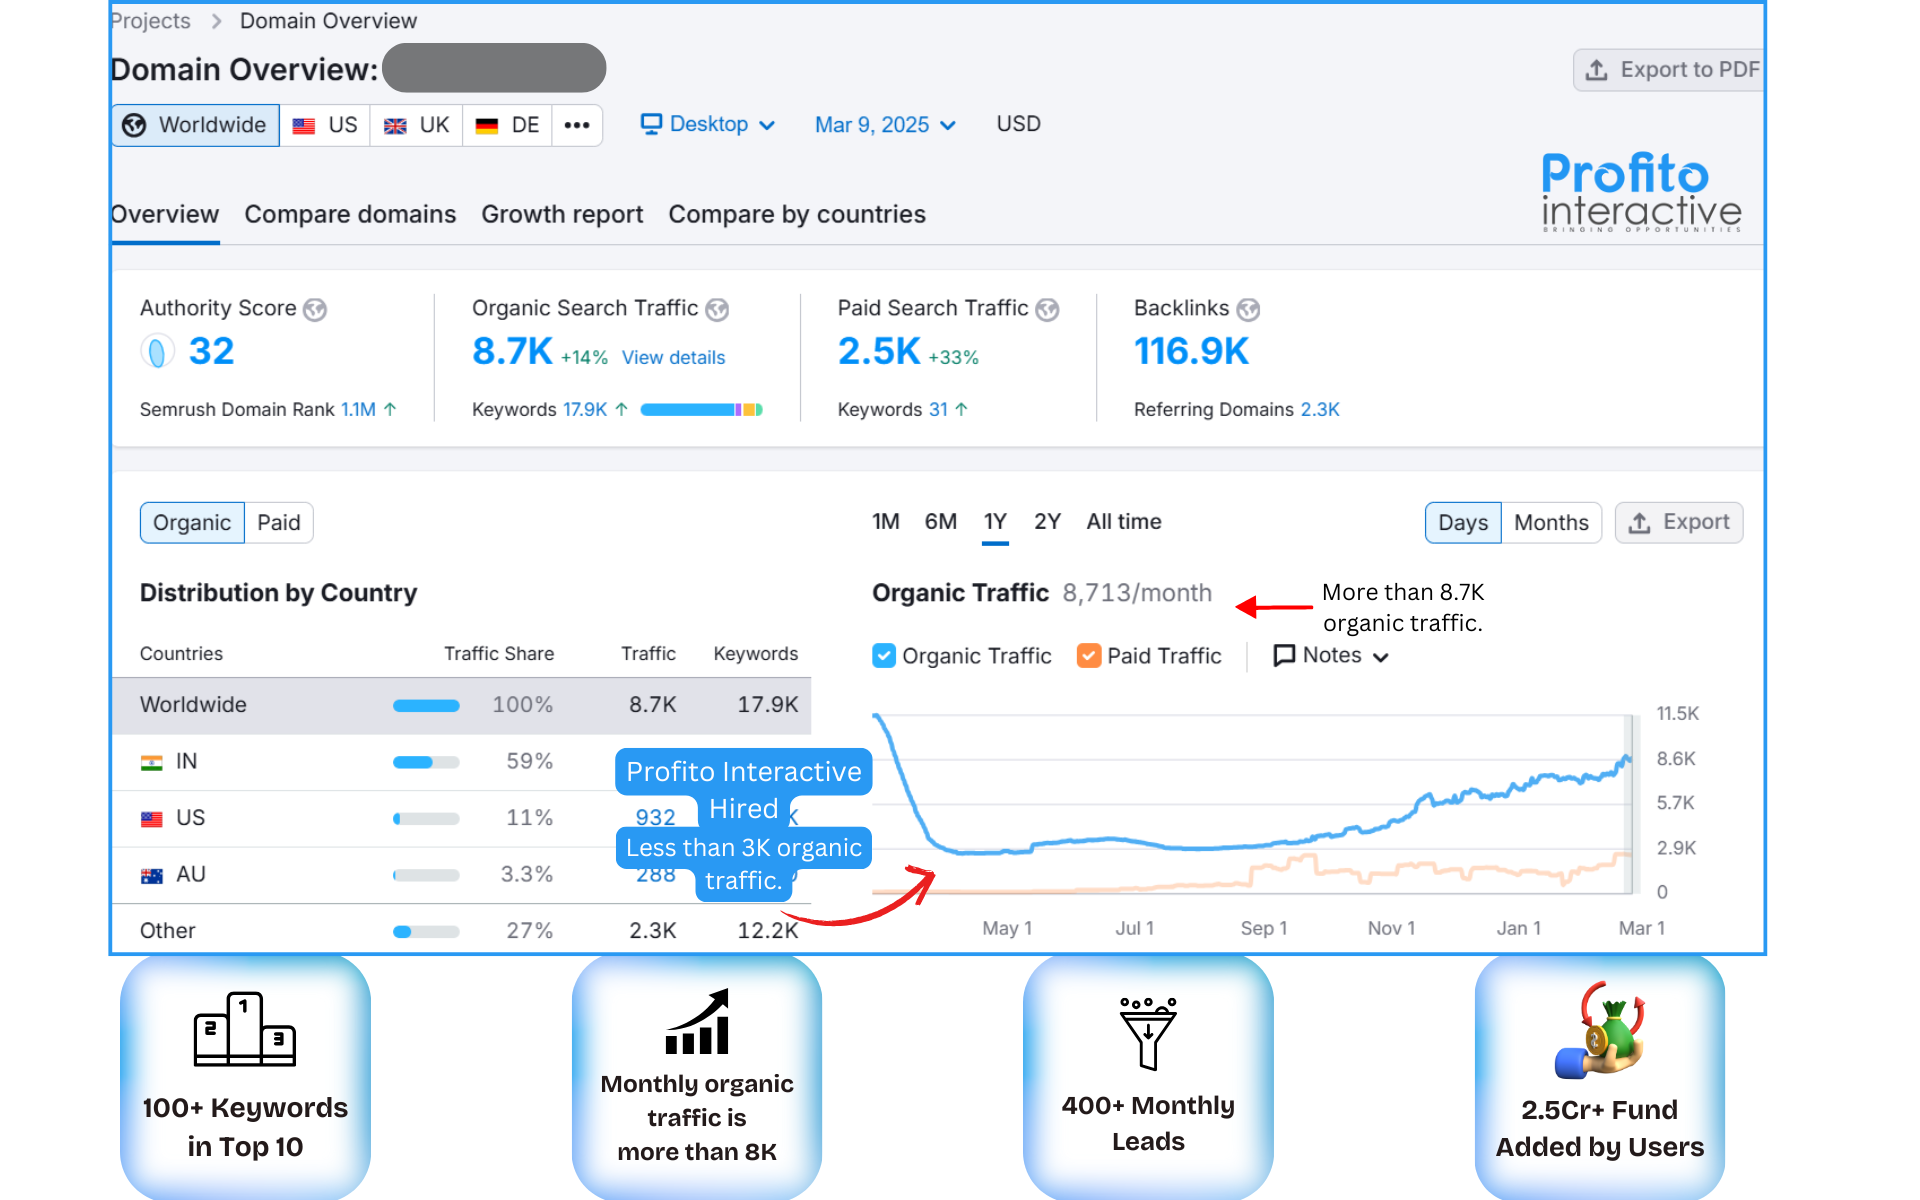Viewport: 1920px width, 1200px height.
Task: Select the 2Y chart time range
Action: coord(1047,521)
